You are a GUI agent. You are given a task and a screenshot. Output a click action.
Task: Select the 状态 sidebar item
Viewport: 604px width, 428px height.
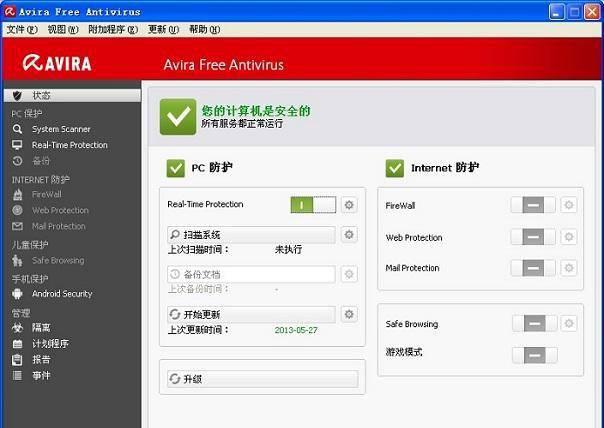[x=72, y=96]
